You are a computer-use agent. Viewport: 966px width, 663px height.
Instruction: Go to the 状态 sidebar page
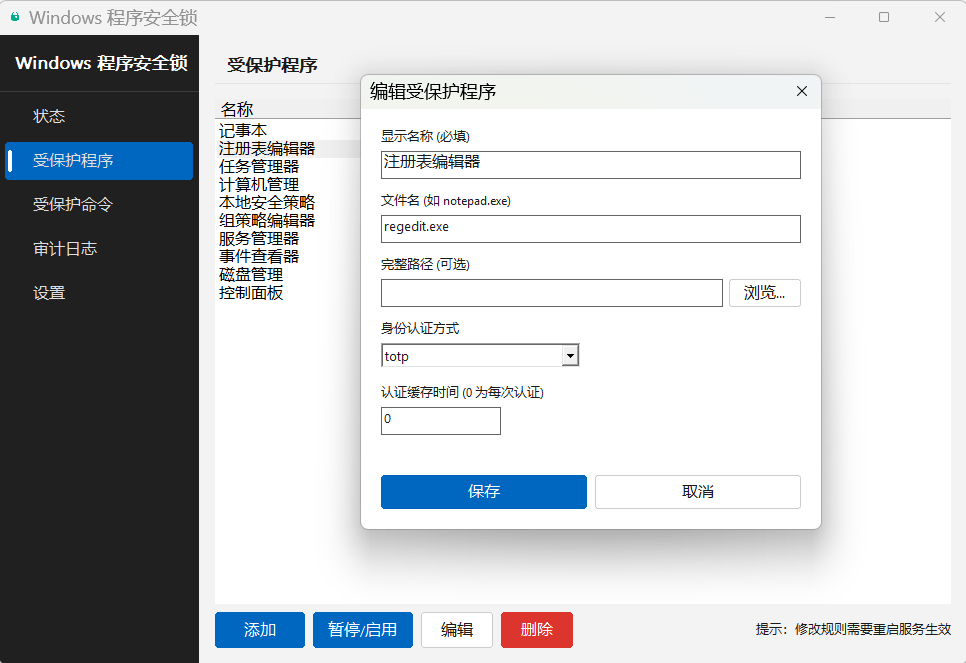pos(50,116)
